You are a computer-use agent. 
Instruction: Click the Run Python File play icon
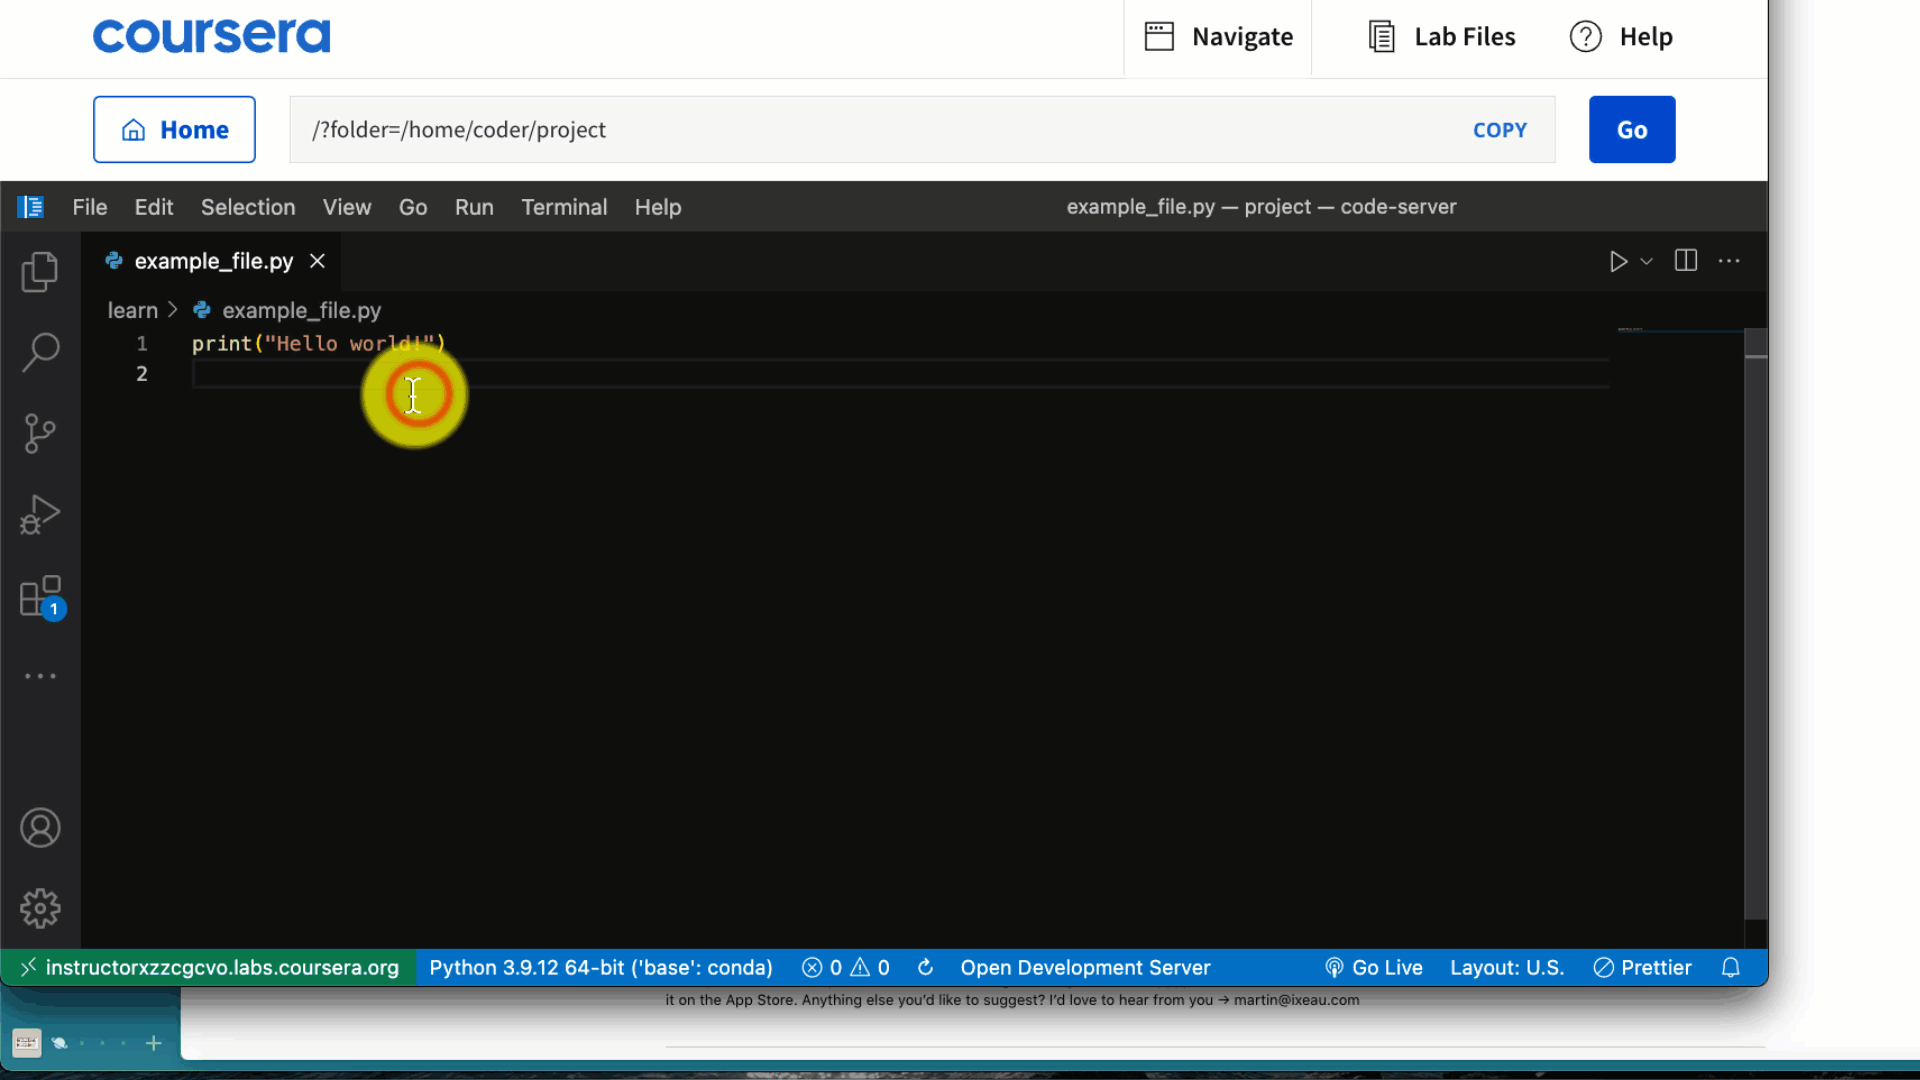coord(1618,261)
